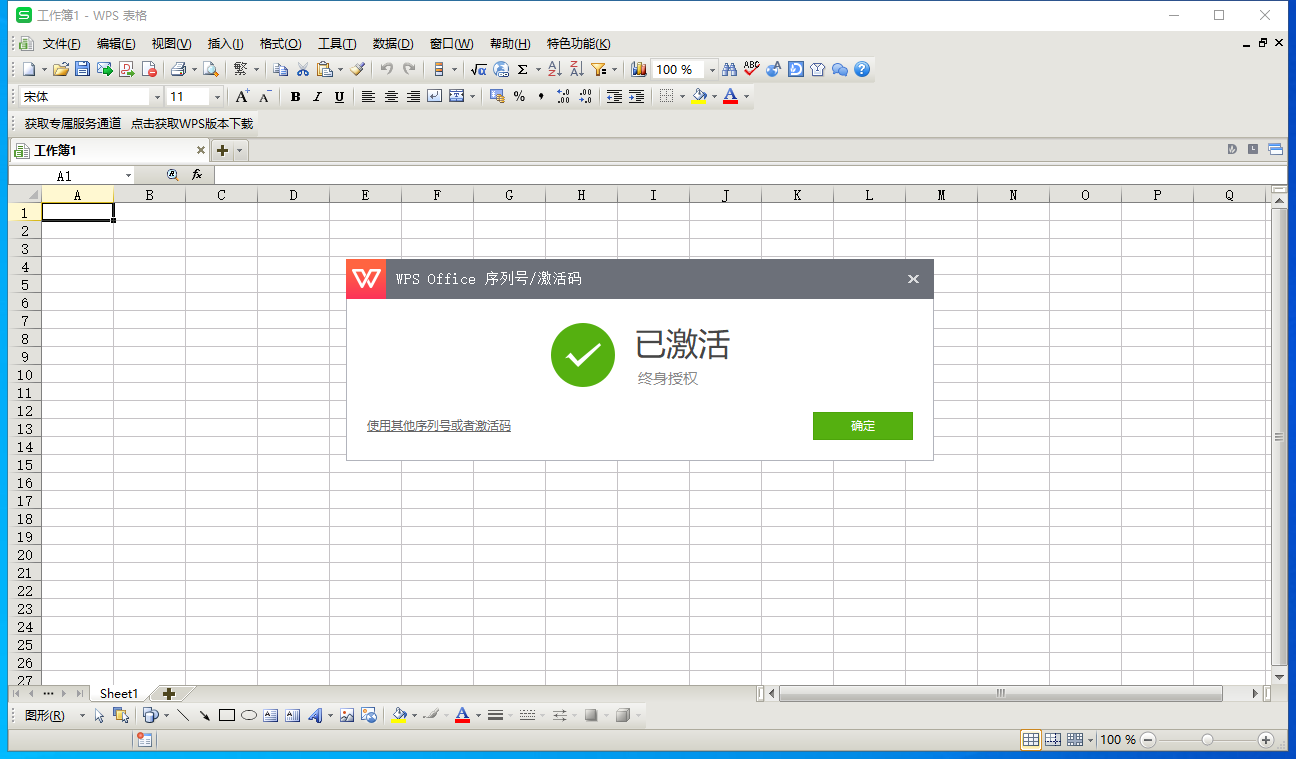The height and width of the screenshot is (759, 1296).
Task: Run the ABC spell check
Action: coord(751,69)
